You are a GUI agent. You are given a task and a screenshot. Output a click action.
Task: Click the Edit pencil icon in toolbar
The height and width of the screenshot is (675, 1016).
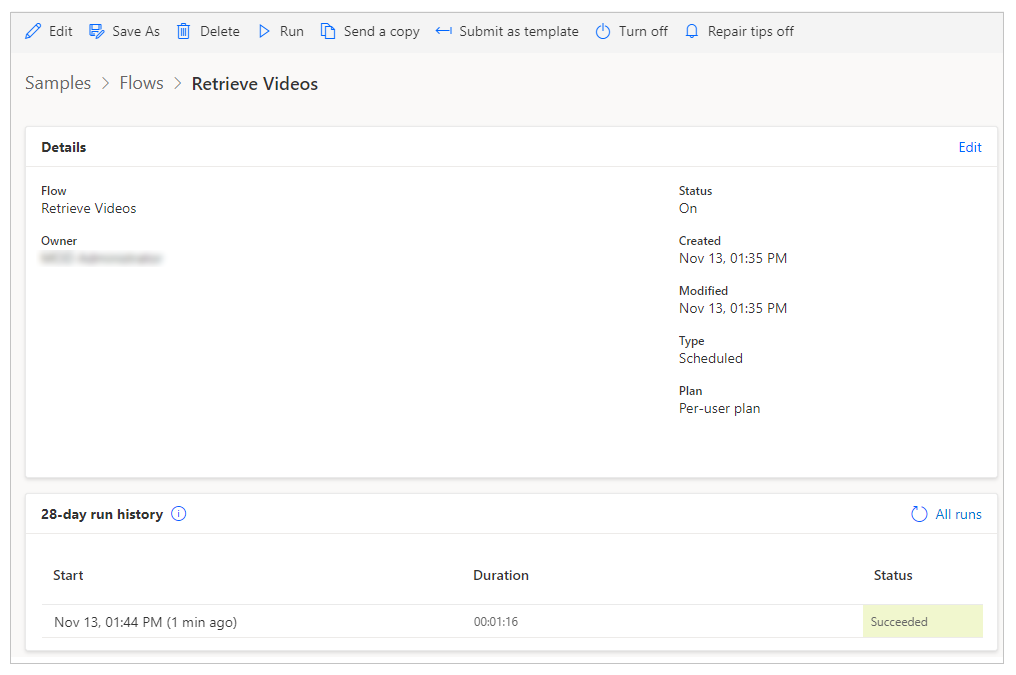click(x=33, y=31)
